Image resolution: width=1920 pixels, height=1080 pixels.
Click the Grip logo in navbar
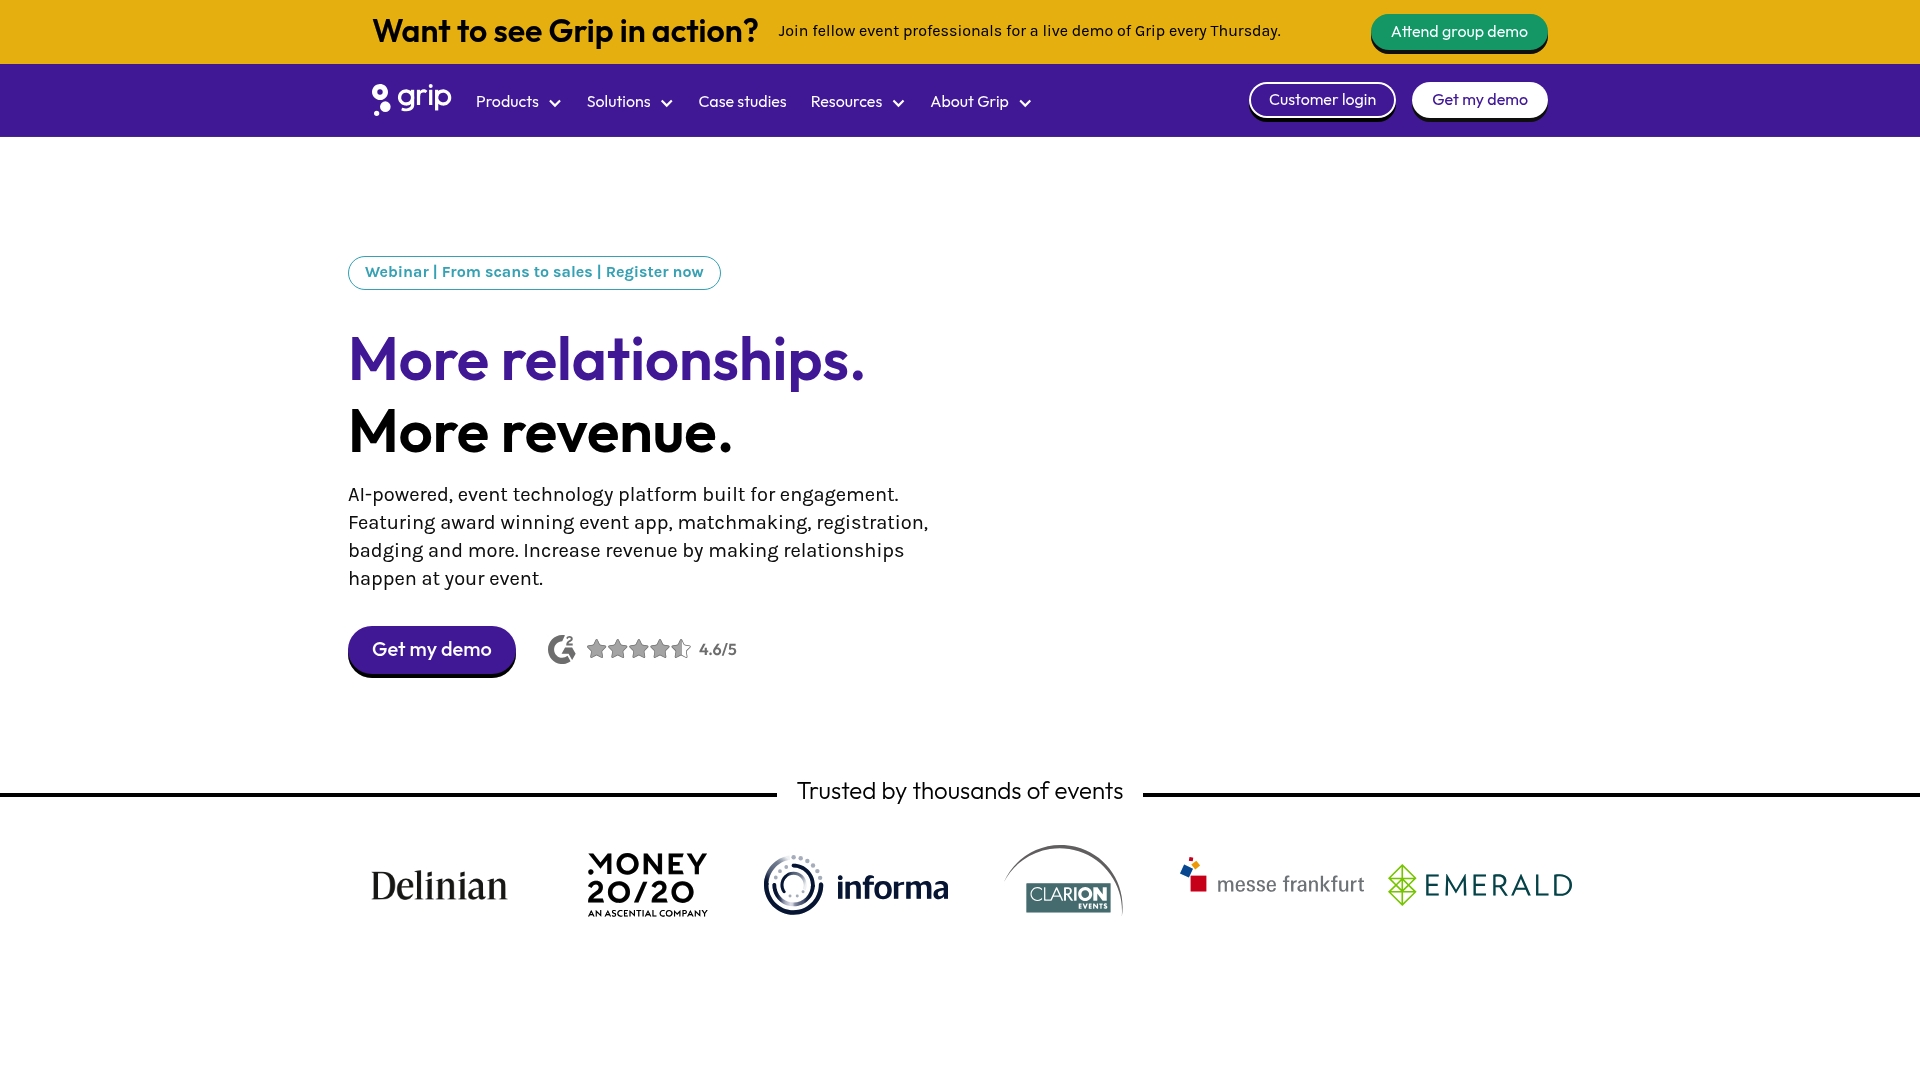pyautogui.click(x=411, y=100)
